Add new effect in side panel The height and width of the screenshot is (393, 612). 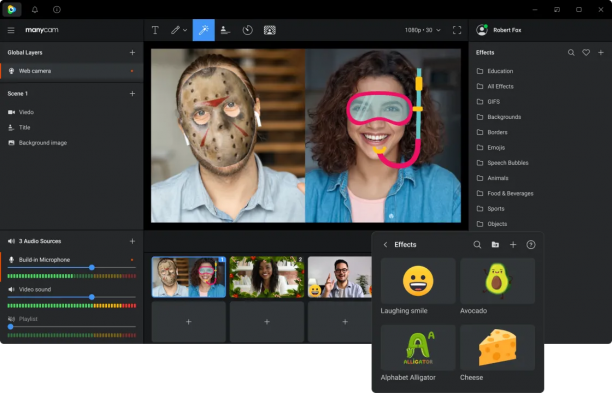click(x=601, y=52)
